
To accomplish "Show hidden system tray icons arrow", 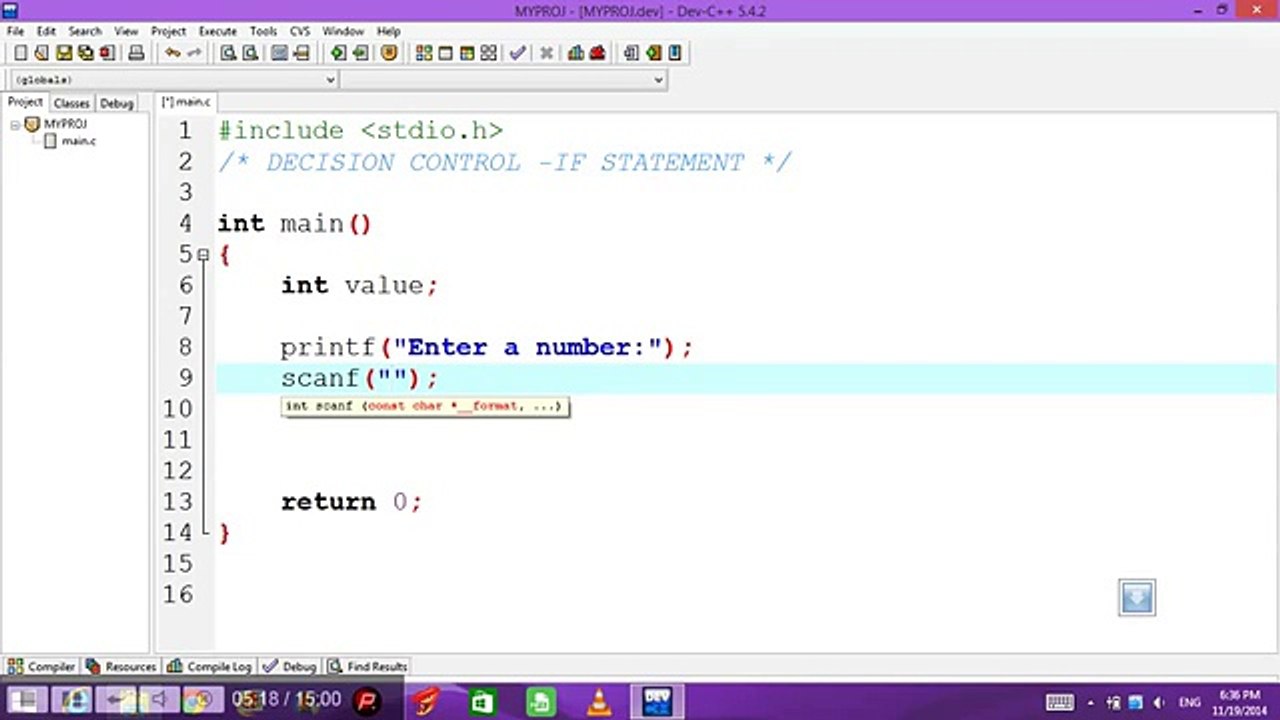I will click(x=1090, y=703).
